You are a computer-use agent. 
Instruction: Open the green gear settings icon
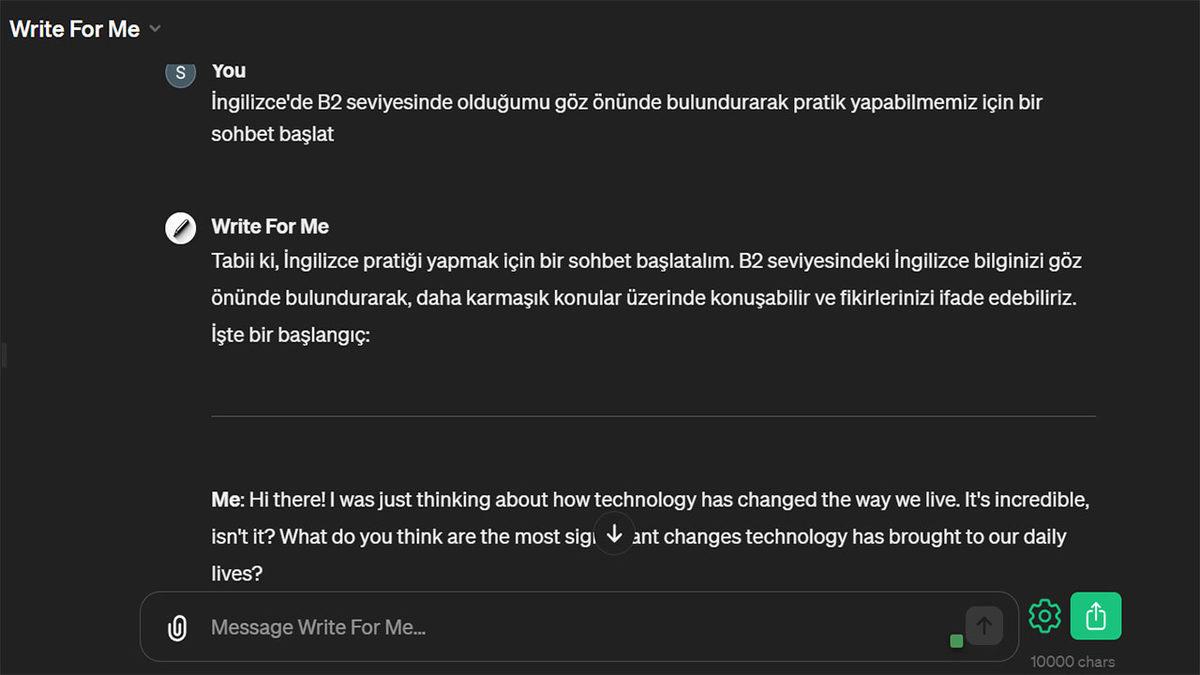coord(1044,616)
